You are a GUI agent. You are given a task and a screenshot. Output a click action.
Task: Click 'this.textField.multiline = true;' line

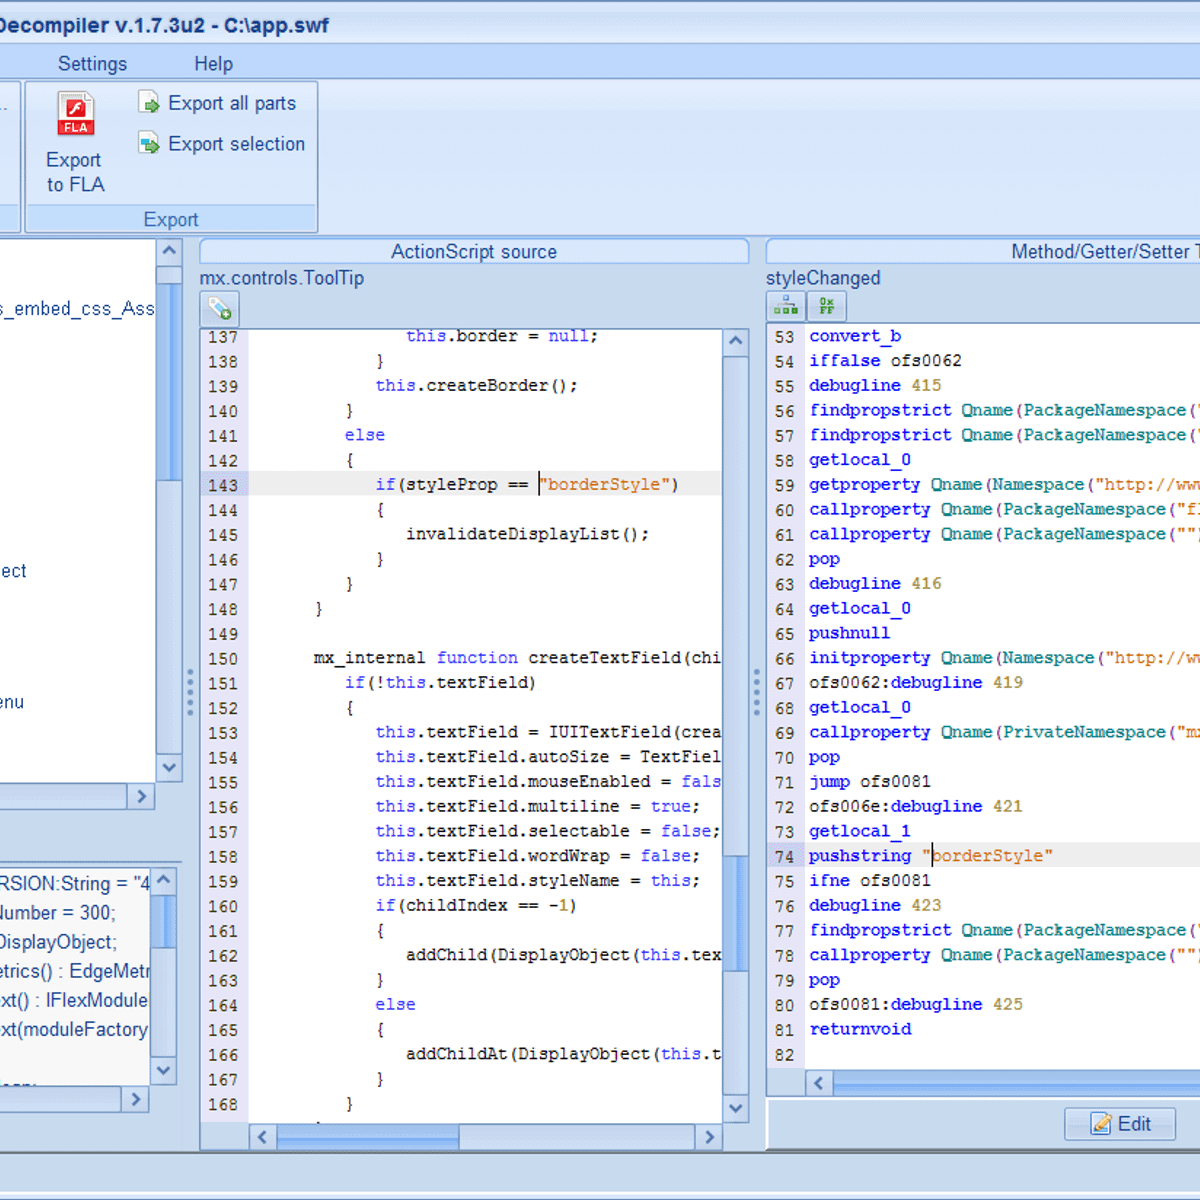538,806
